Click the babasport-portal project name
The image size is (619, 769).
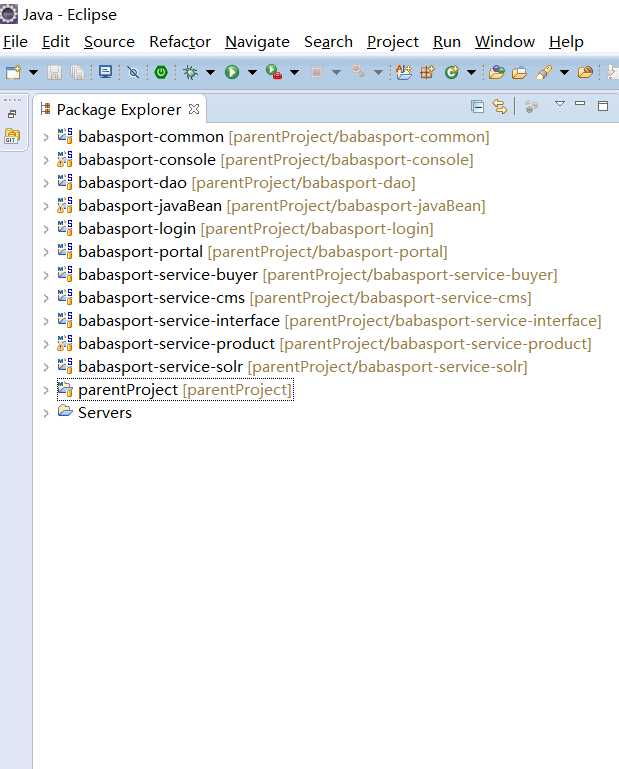coord(140,252)
